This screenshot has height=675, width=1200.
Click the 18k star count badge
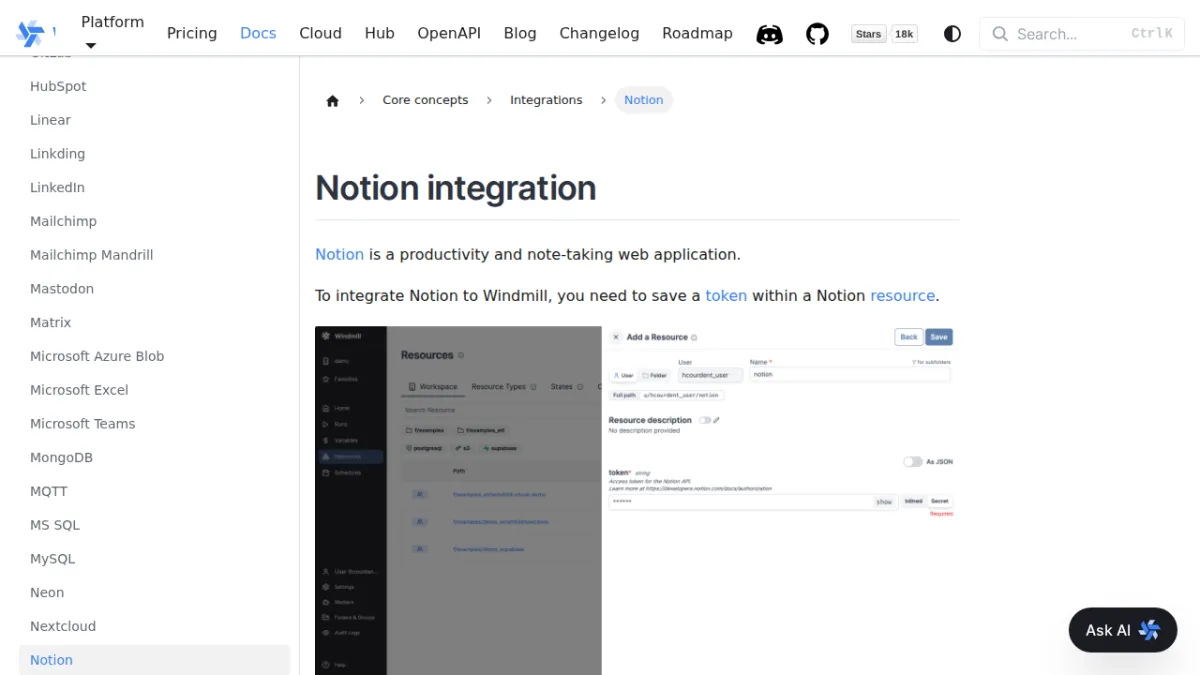point(904,34)
